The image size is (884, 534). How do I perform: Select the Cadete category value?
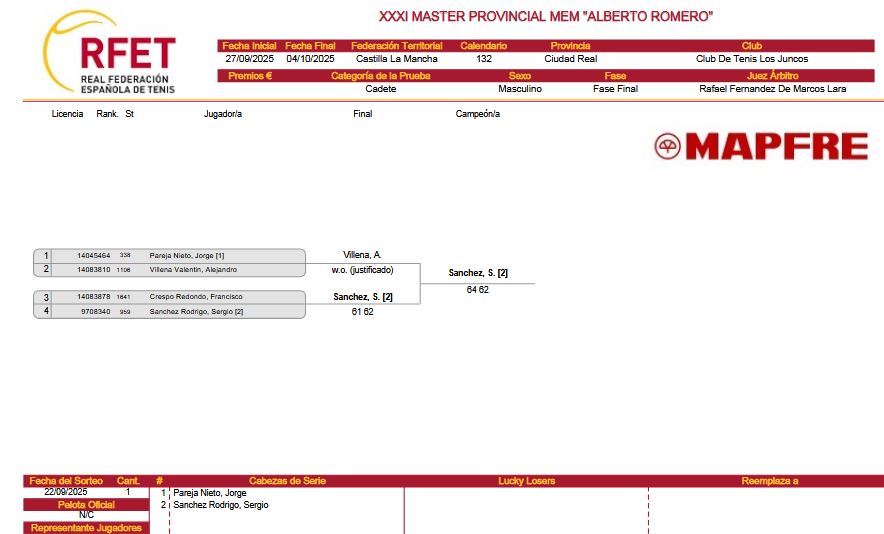(x=381, y=89)
